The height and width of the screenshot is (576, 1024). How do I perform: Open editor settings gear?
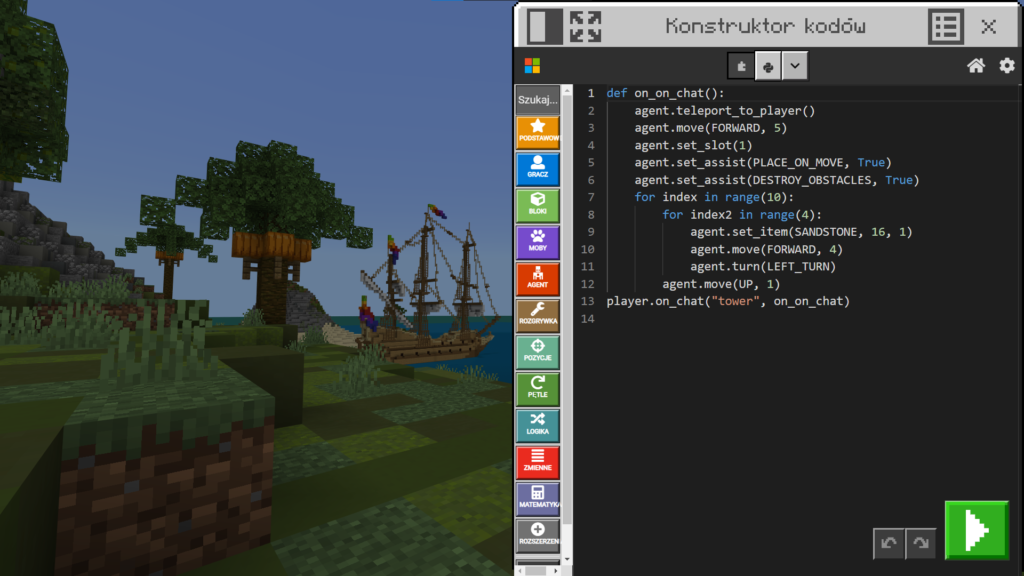pyautogui.click(x=1006, y=65)
